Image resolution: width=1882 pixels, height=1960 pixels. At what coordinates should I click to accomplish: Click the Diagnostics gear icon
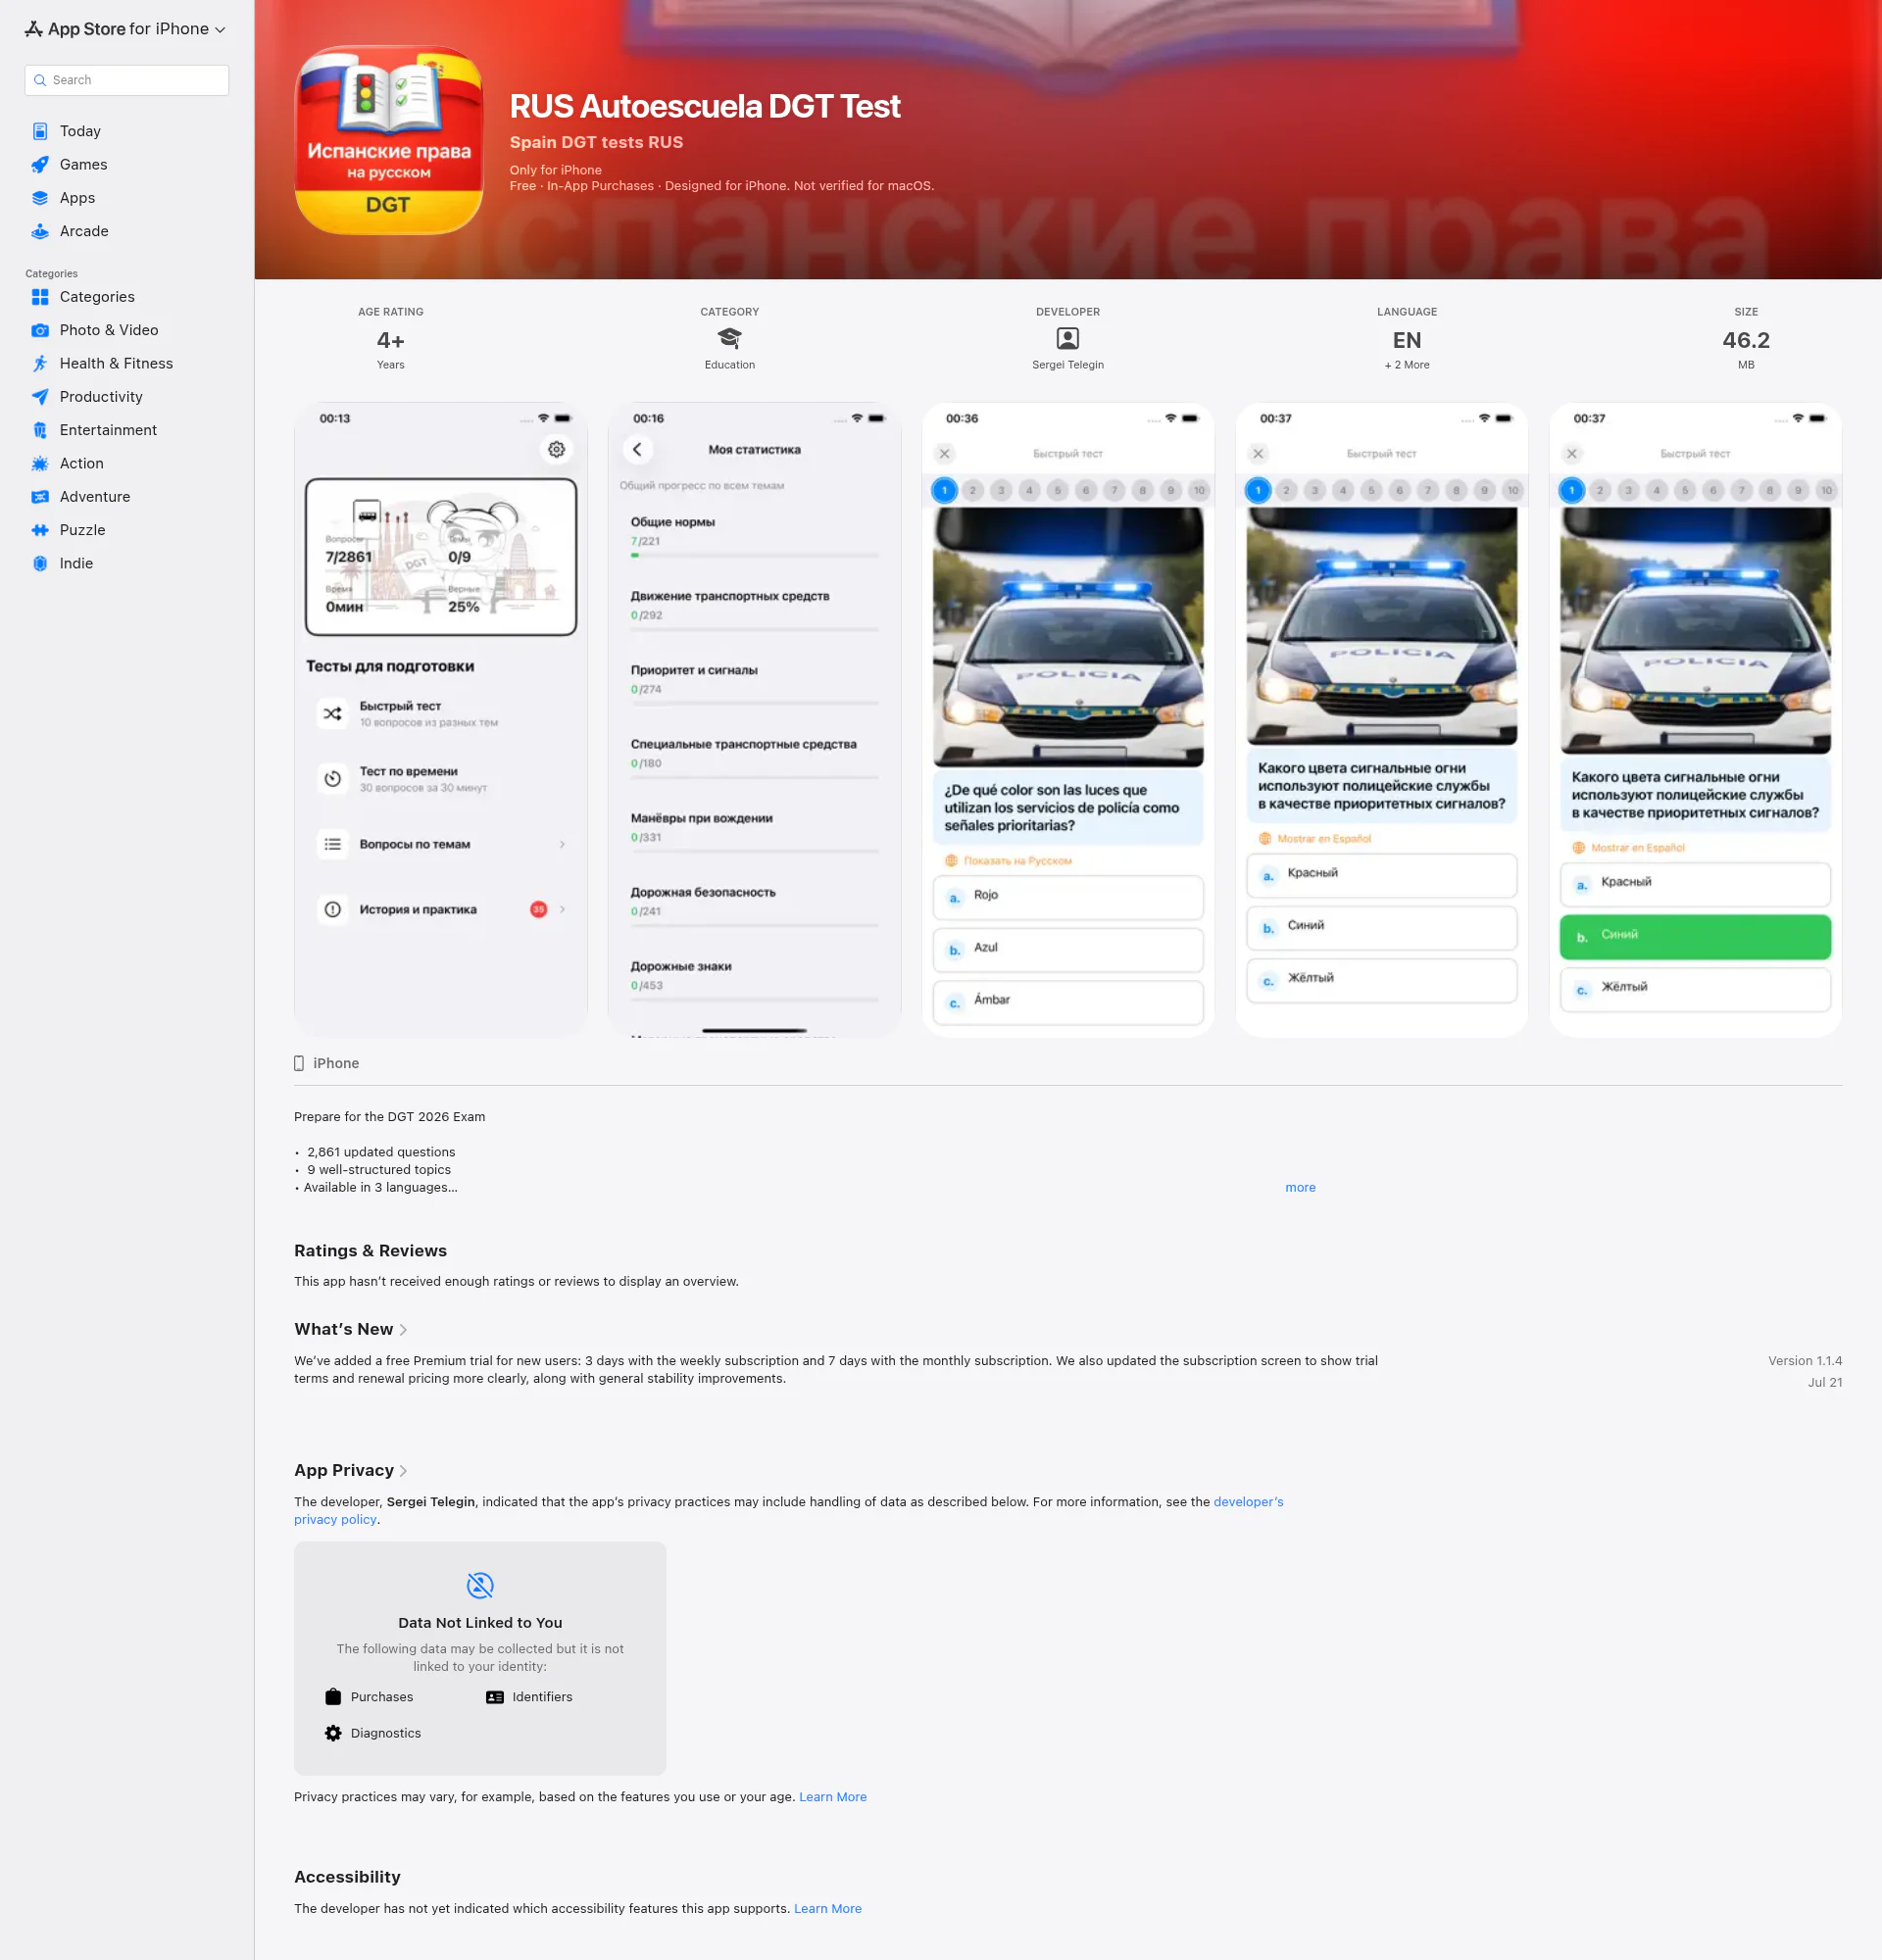333,1733
